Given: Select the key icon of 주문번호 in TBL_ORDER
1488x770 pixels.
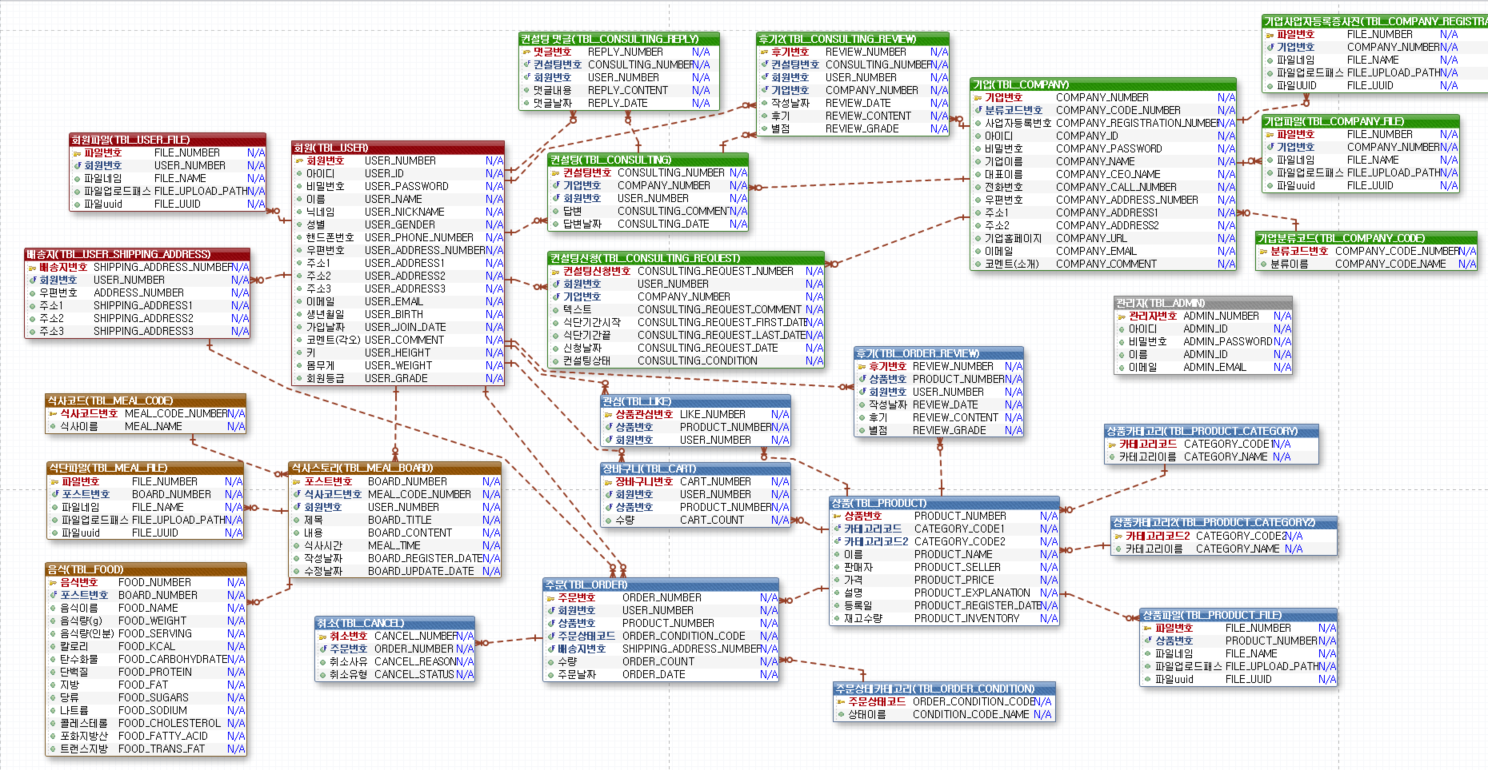Looking at the screenshot, I should 551,596.
